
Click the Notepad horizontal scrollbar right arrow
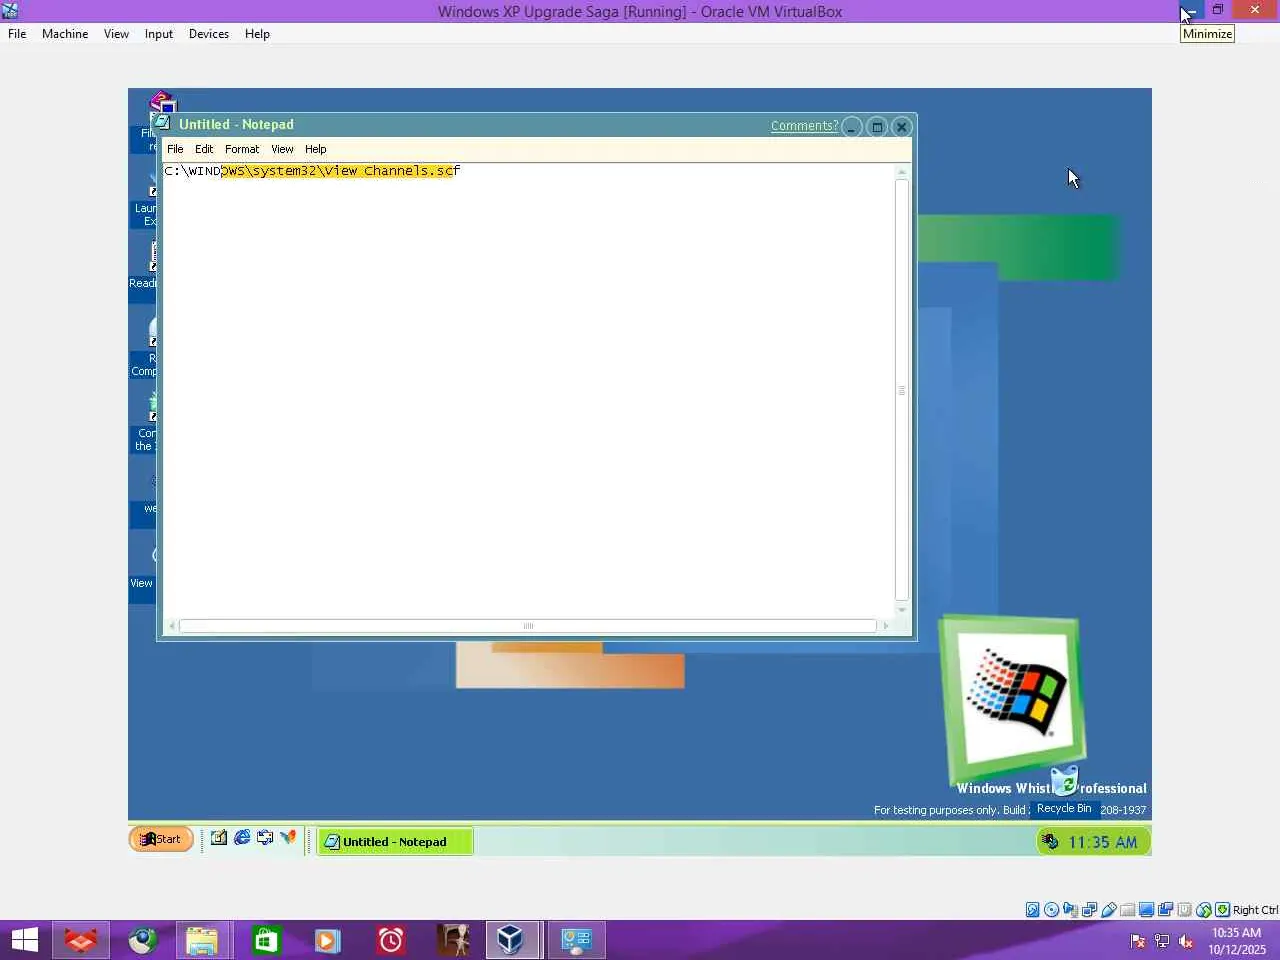[x=885, y=626]
